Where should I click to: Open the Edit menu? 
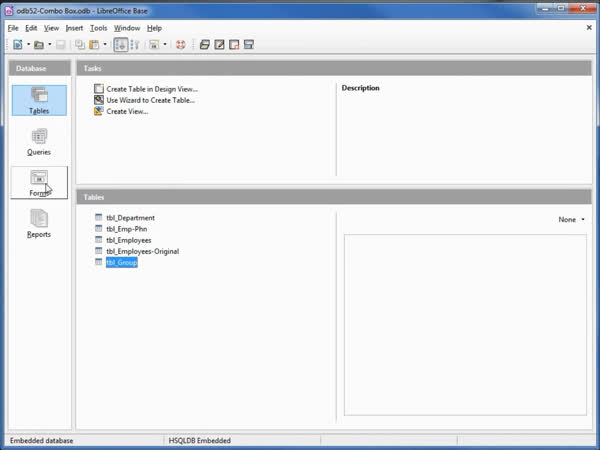[31, 28]
